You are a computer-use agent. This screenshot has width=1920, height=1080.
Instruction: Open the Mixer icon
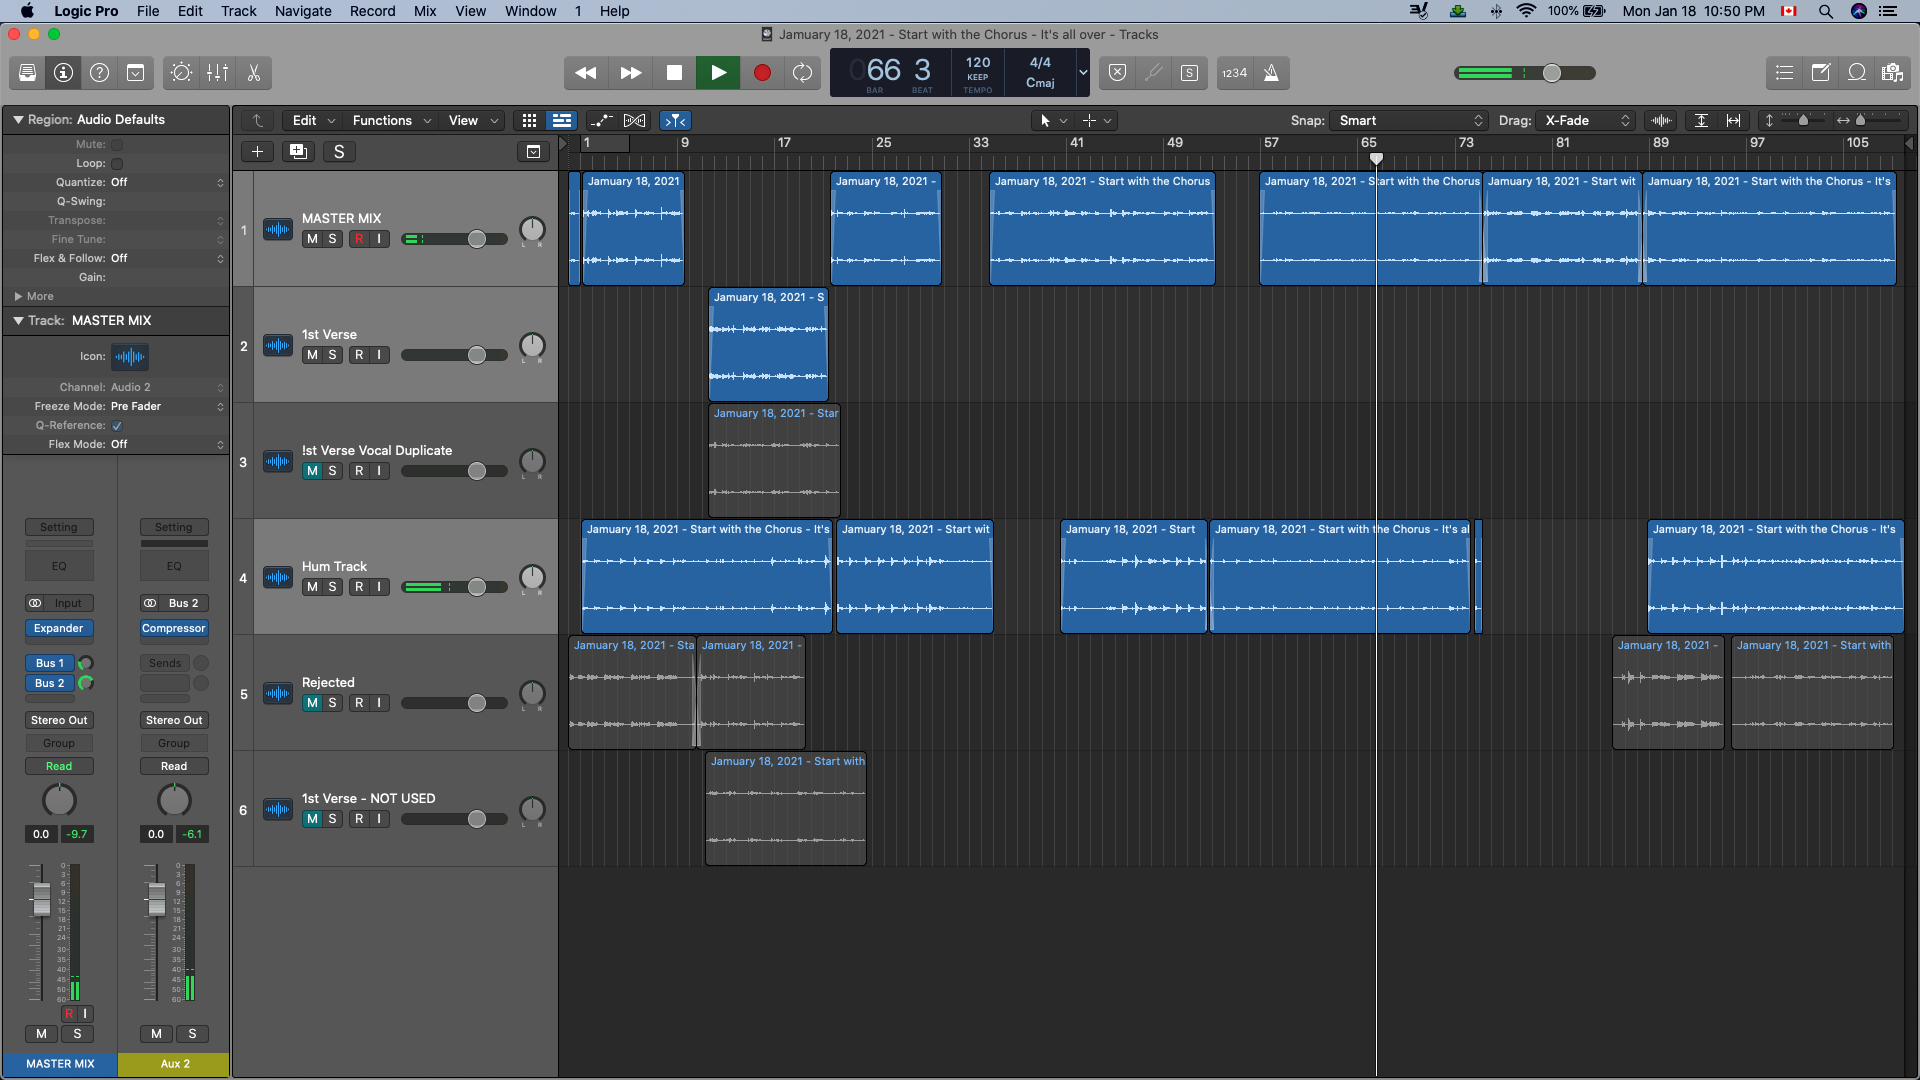[x=217, y=73]
